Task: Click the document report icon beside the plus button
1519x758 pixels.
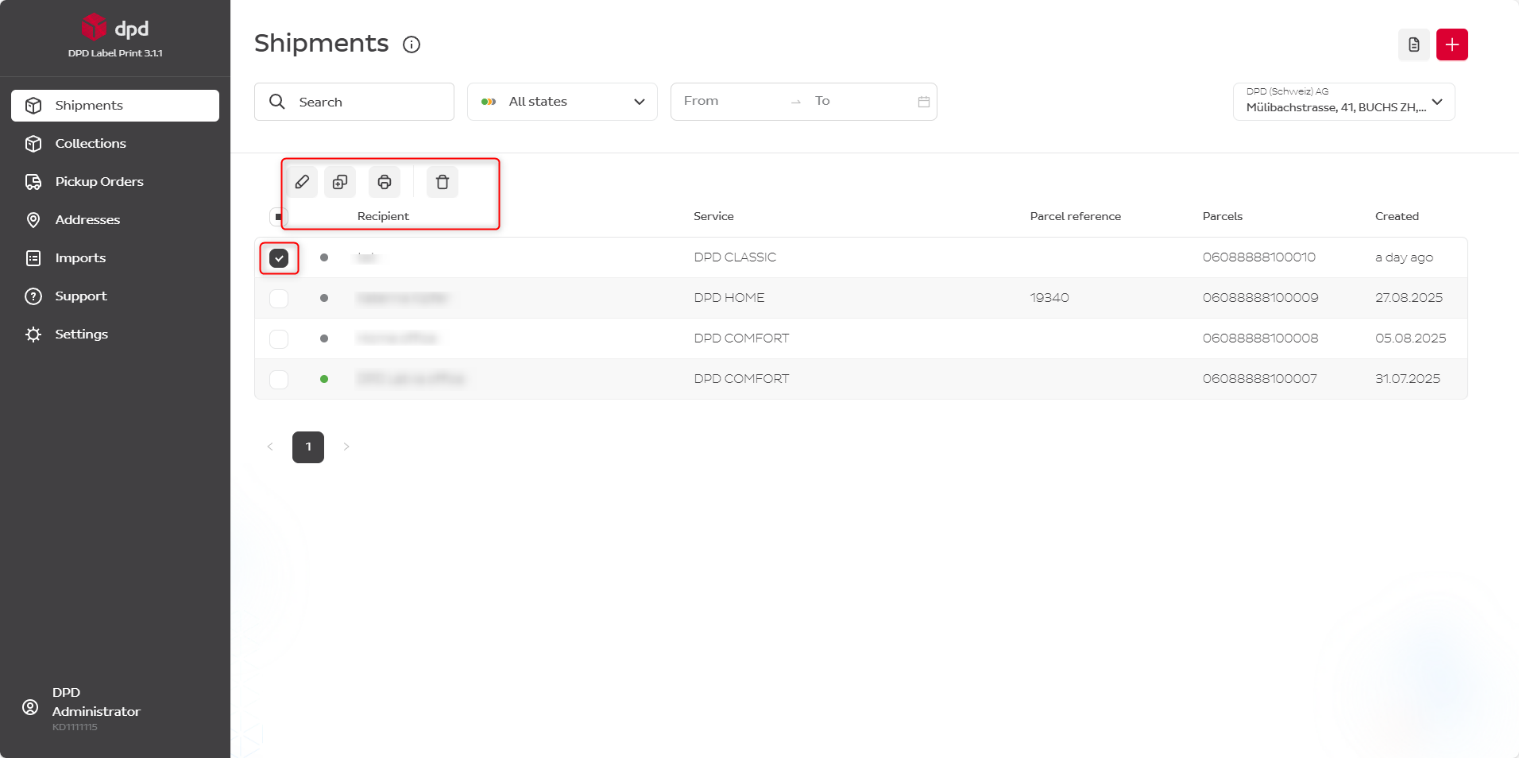Action: pos(1414,45)
